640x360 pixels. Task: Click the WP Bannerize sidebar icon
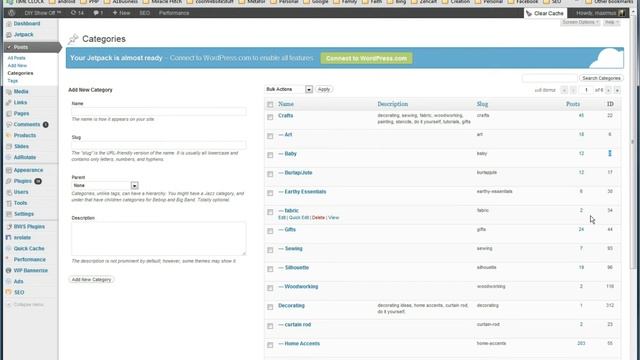(x=9, y=271)
